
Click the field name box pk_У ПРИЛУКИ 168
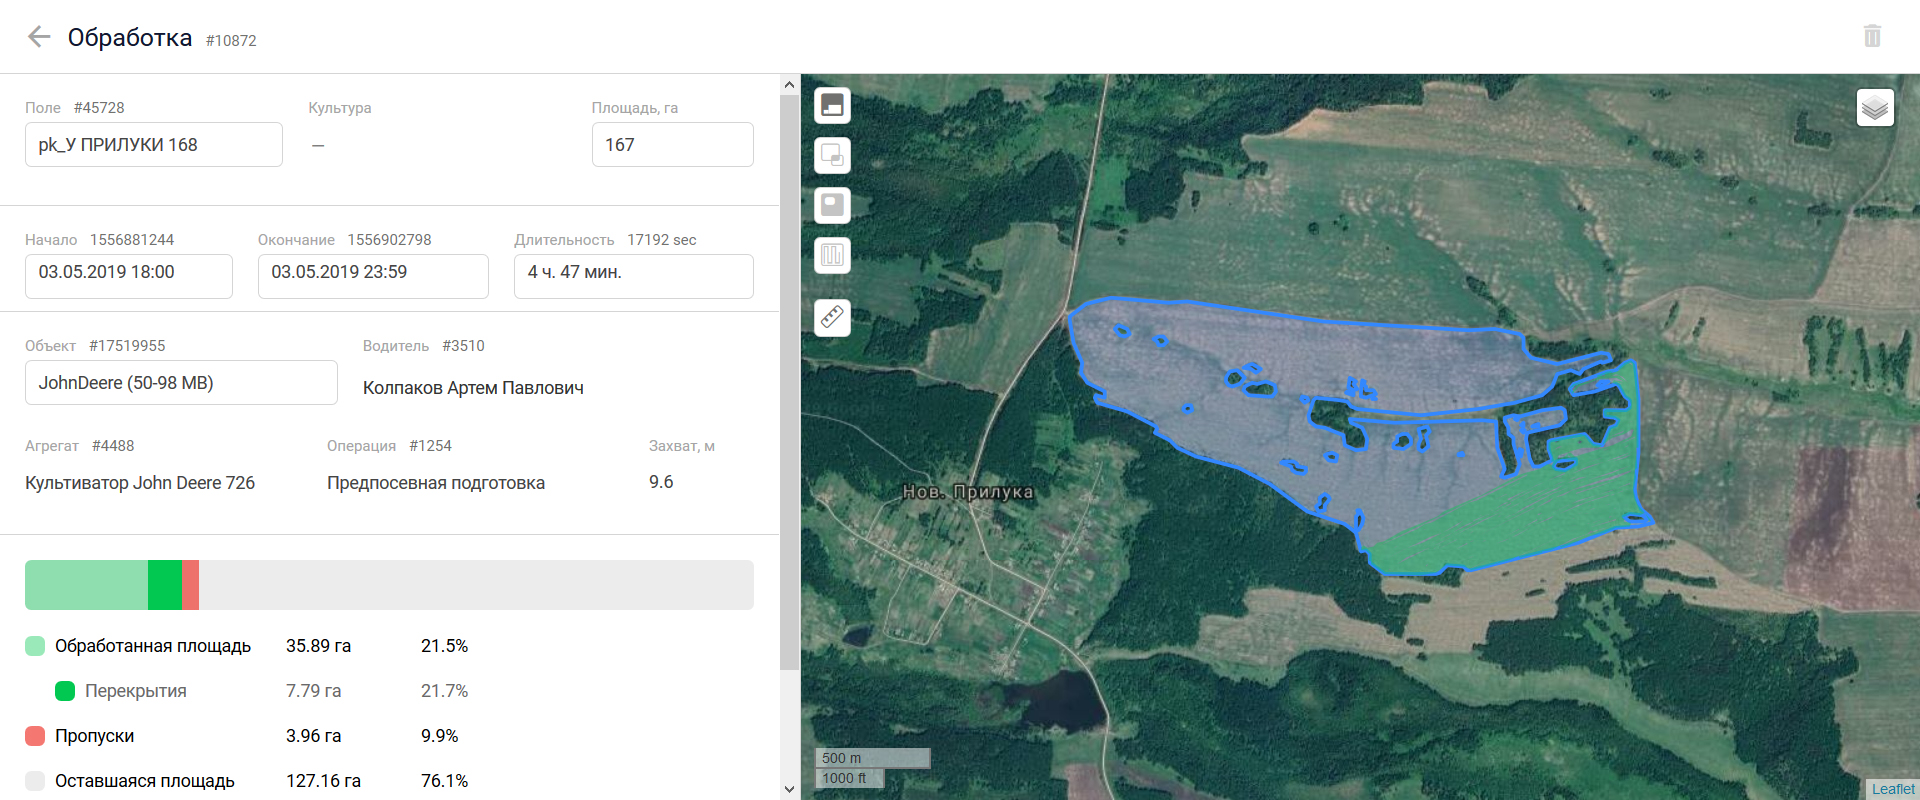pos(154,145)
